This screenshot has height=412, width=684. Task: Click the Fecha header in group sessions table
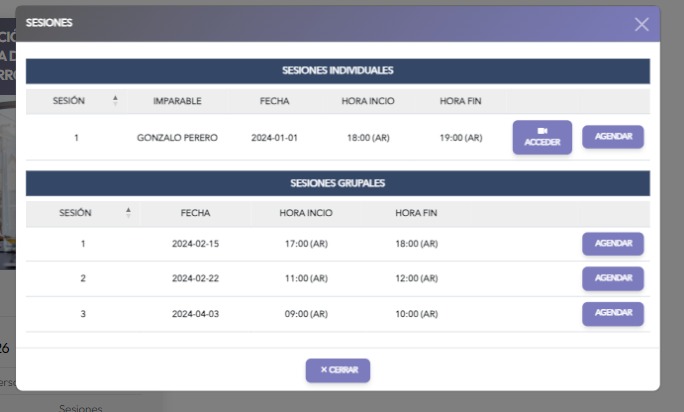click(195, 213)
